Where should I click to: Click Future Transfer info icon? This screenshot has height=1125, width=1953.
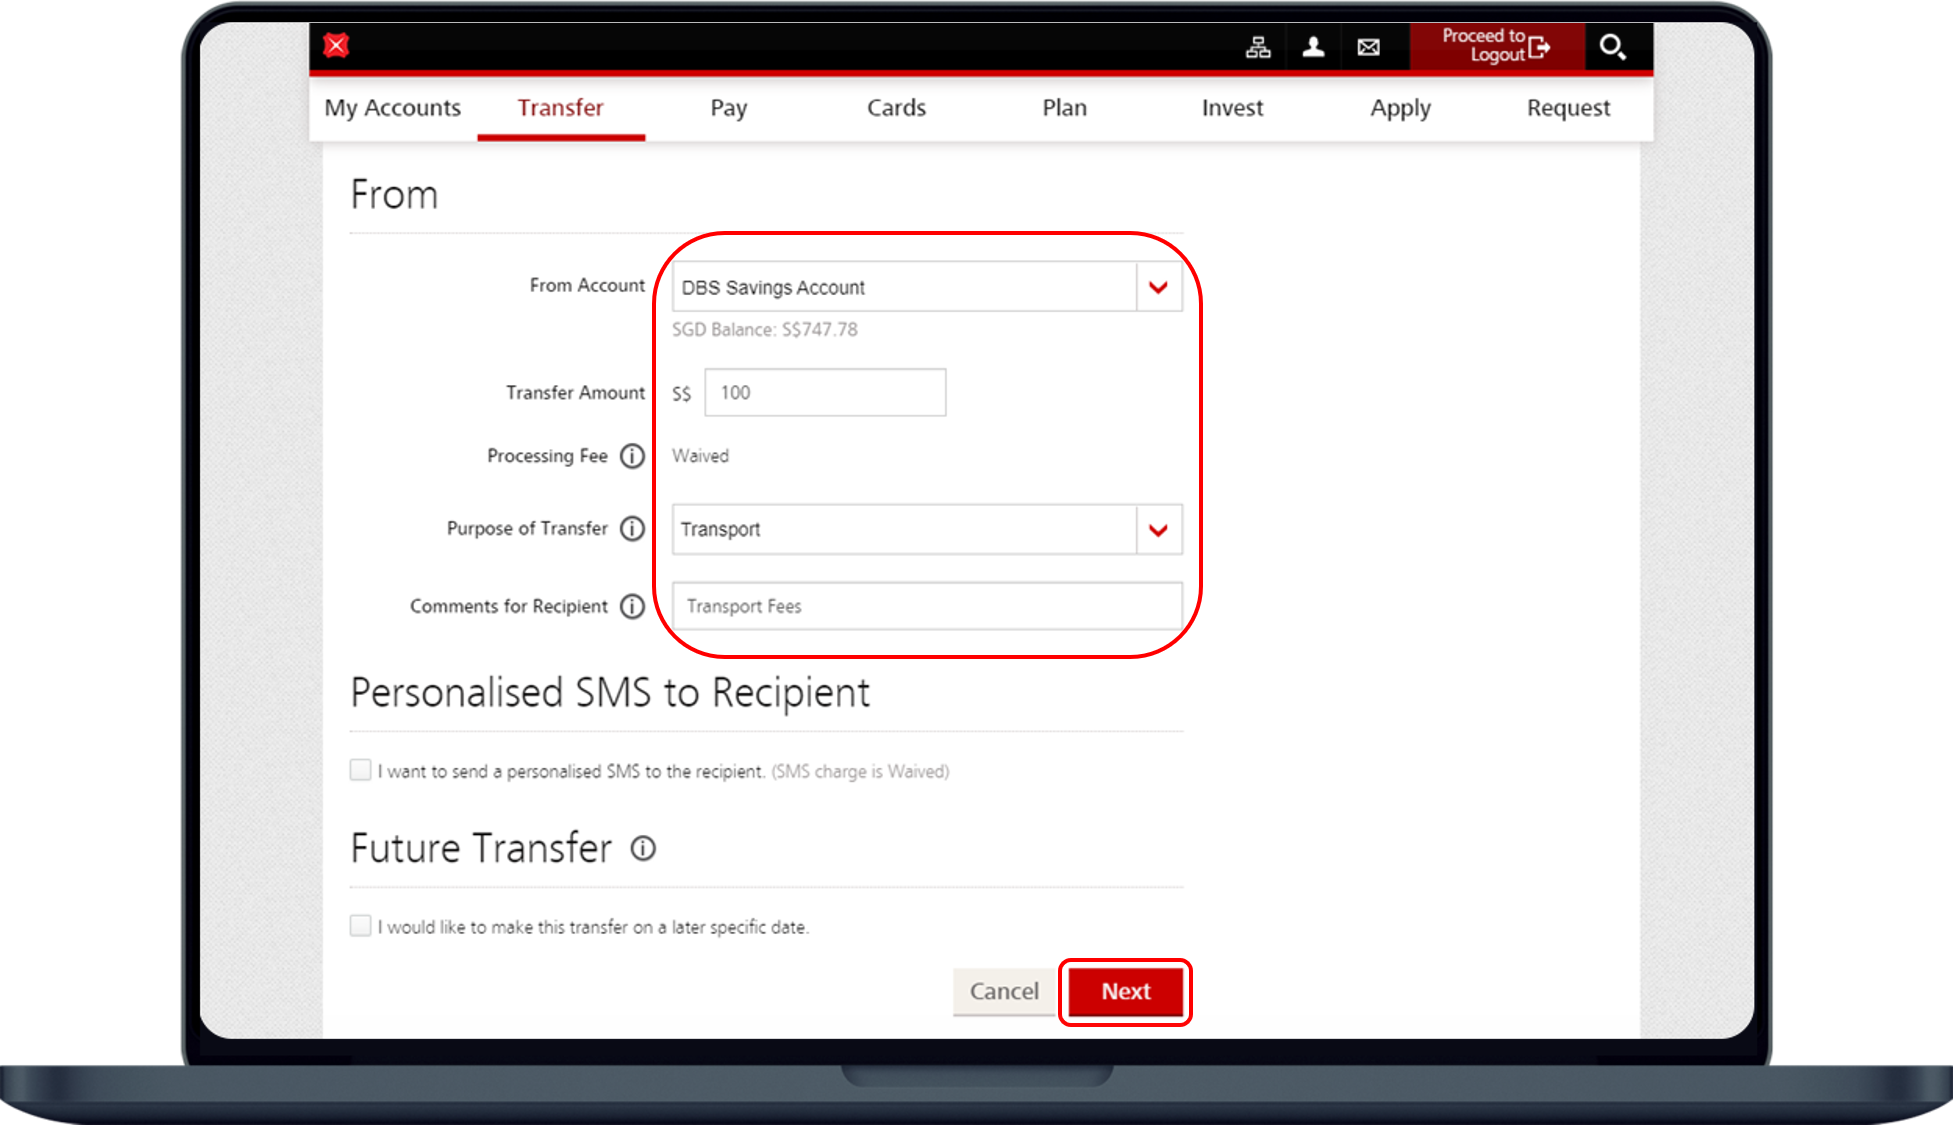tap(643, 849)
